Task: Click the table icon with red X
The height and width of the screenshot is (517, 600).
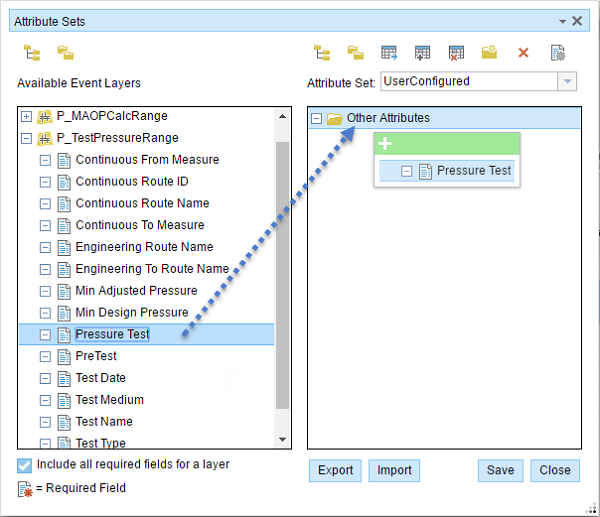Action: click(456, 53)
